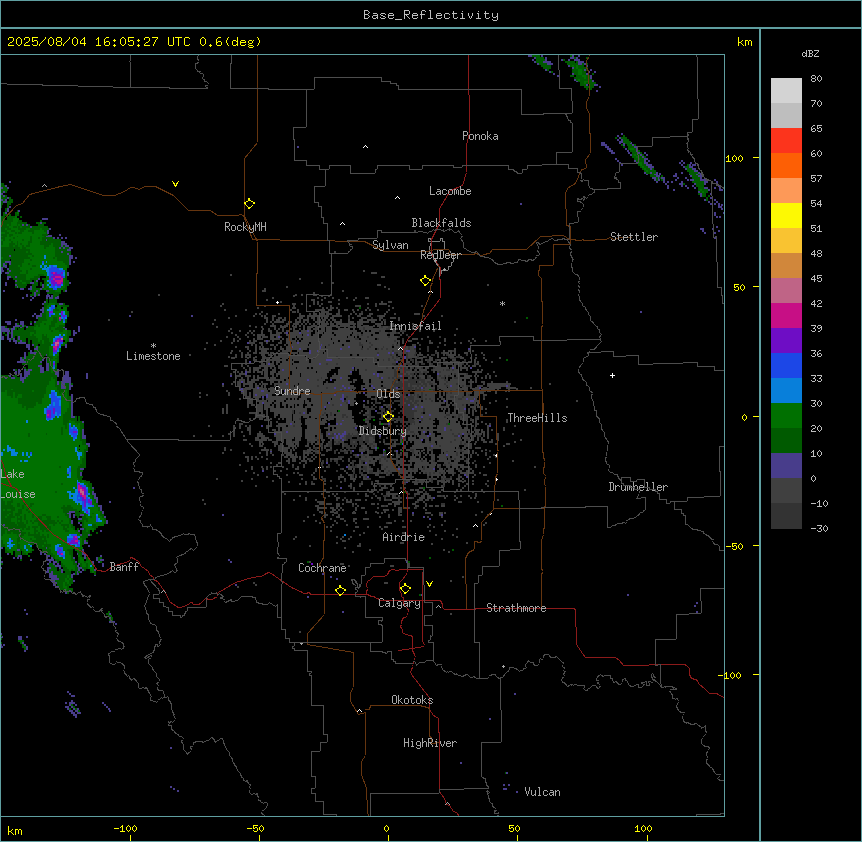Select the Olds label

(x=388, y=394)
